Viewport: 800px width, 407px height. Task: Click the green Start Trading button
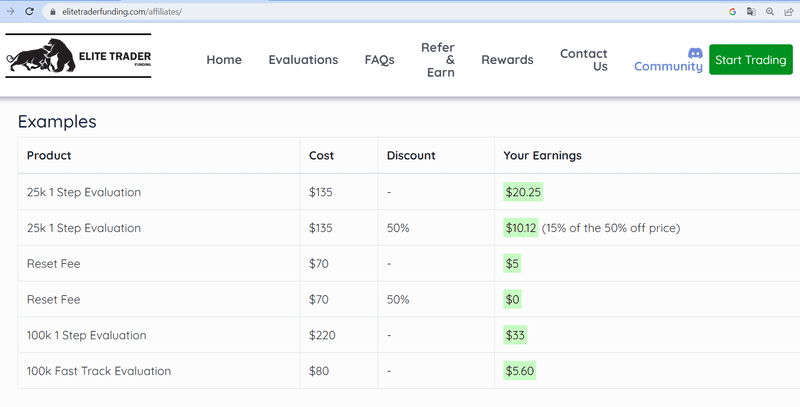[751, 60]
